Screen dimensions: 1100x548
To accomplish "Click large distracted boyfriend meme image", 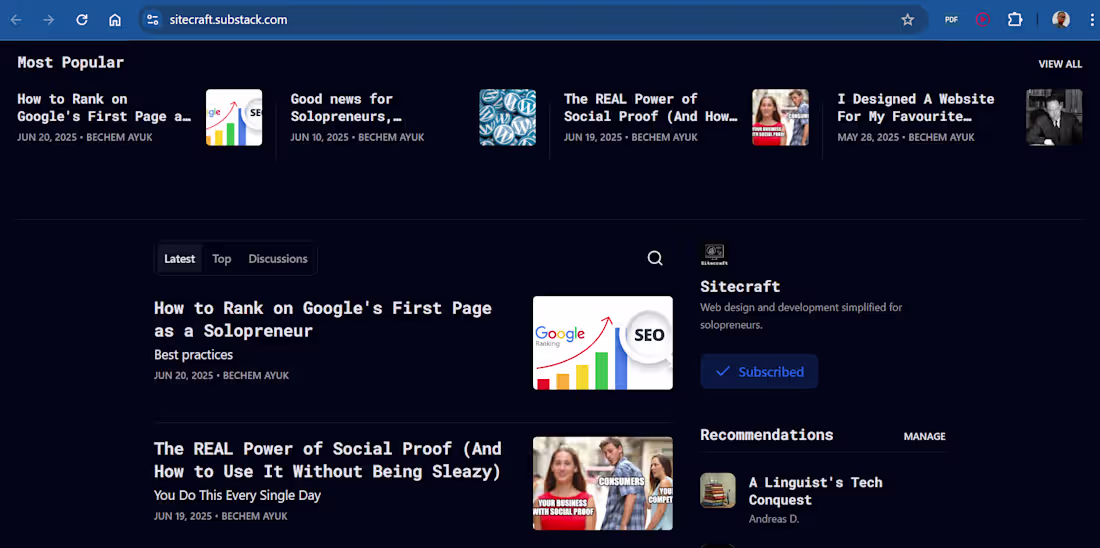I will [x=603, y=483].
